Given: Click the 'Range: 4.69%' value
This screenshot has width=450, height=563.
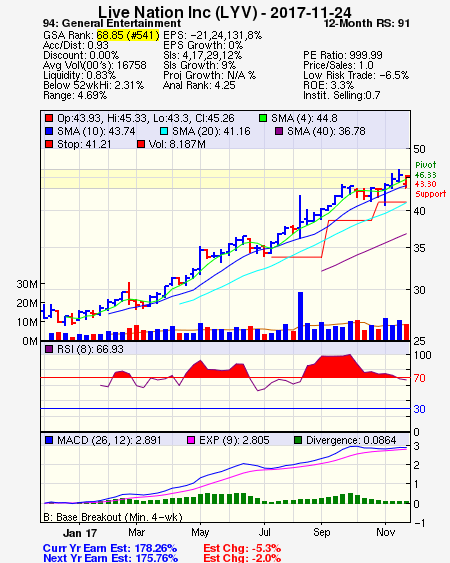Looking at the screenshot, I should click(75, 96).
